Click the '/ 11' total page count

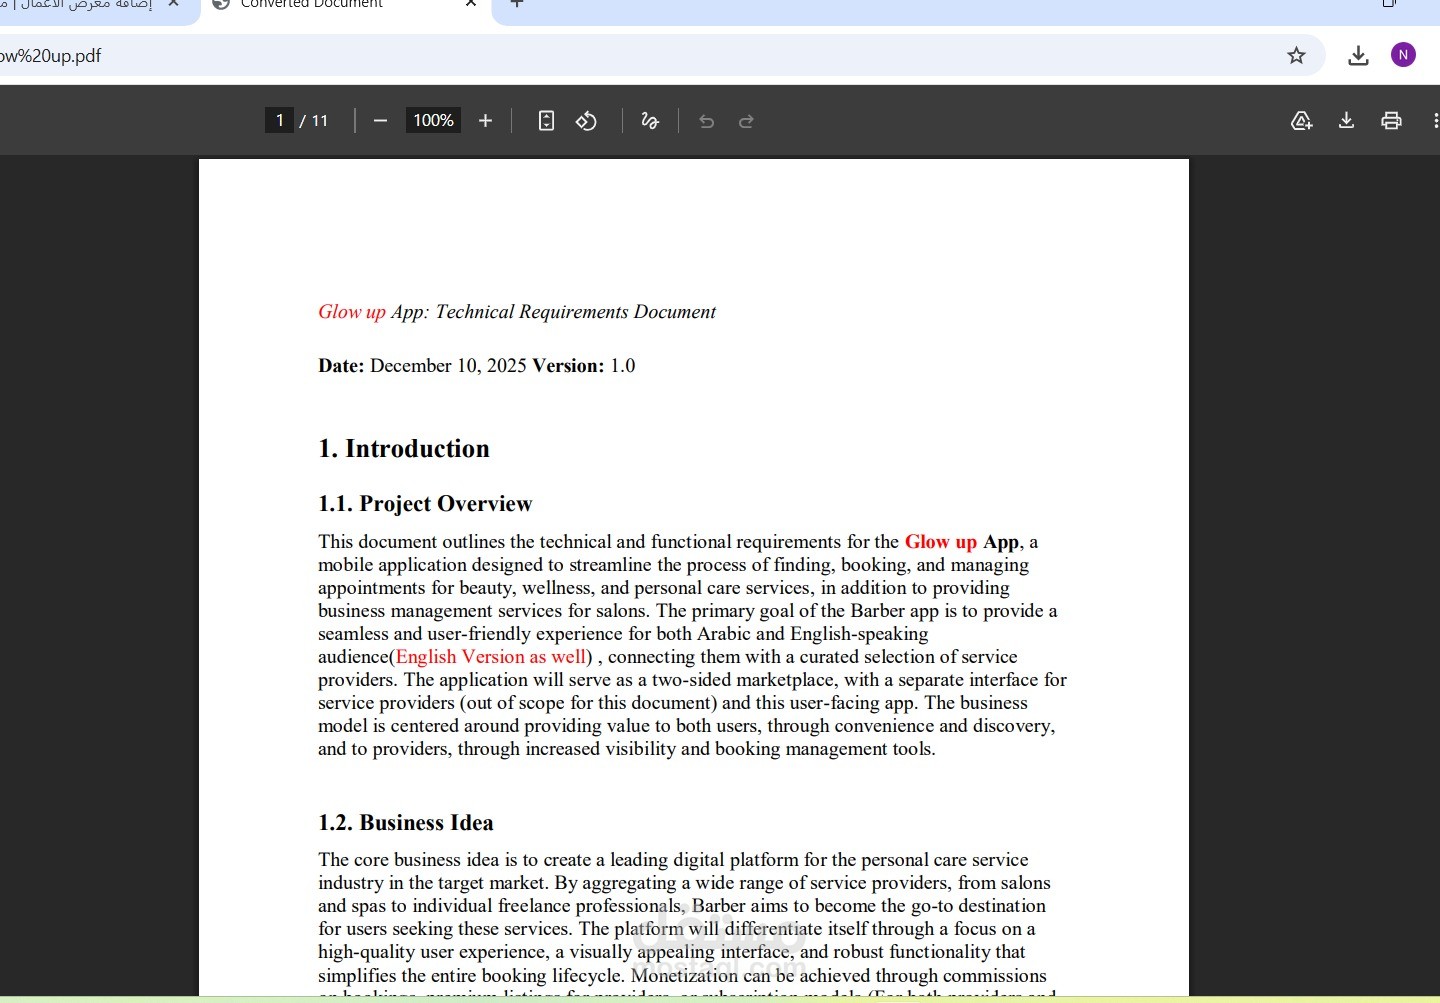pyautogui.click(x=314, y=121)
